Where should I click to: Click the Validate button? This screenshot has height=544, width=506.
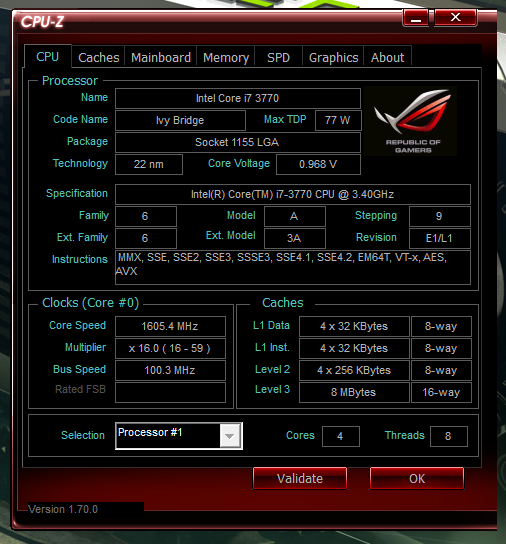pos(300,478)
